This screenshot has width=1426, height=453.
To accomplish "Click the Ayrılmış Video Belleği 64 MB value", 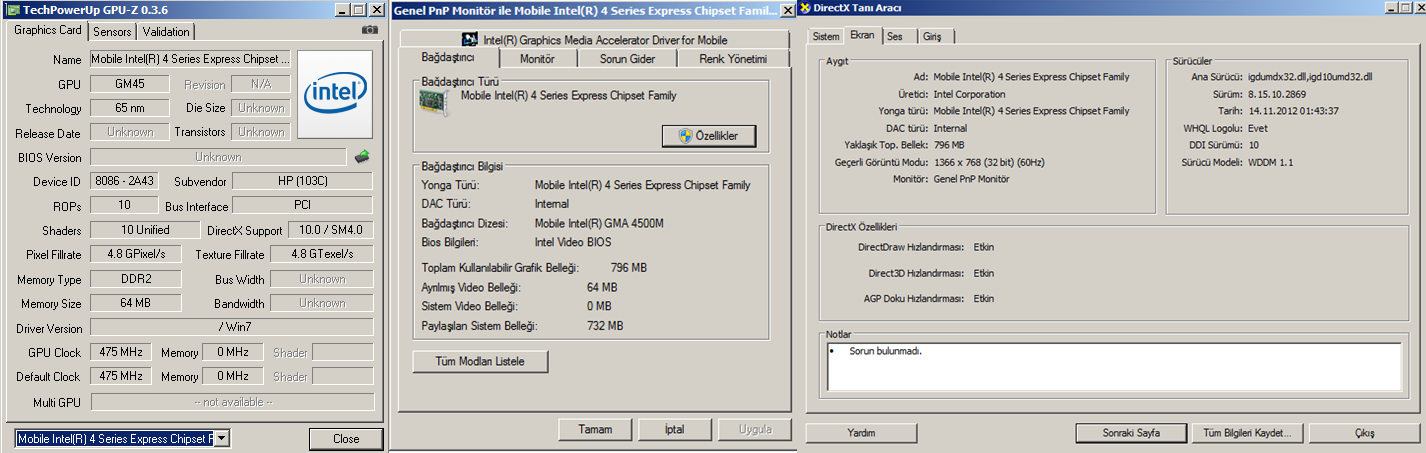I will coord(602,287).
